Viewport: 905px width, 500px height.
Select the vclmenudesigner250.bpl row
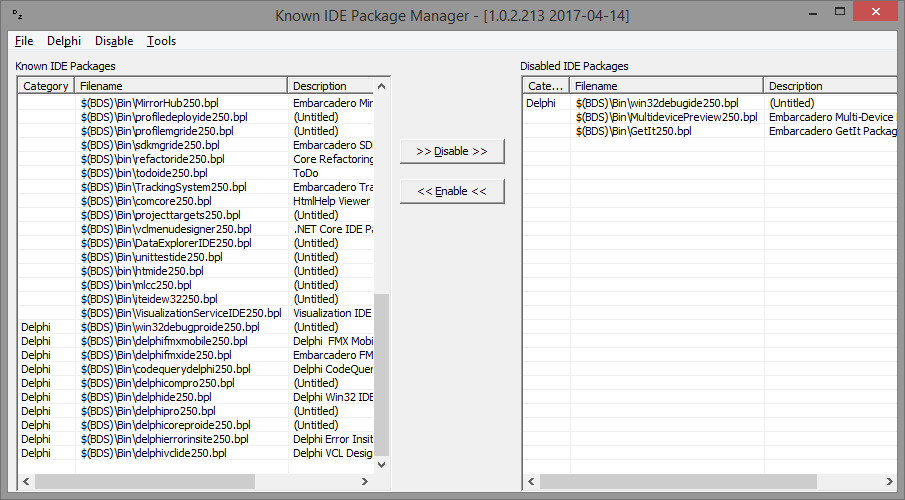(x=196, y=229)
